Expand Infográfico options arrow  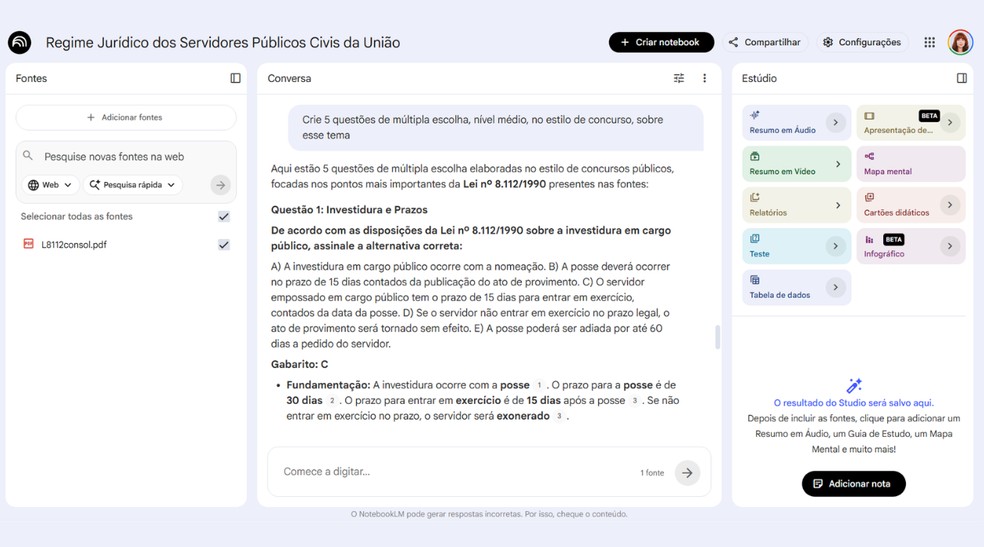point(950,246)
